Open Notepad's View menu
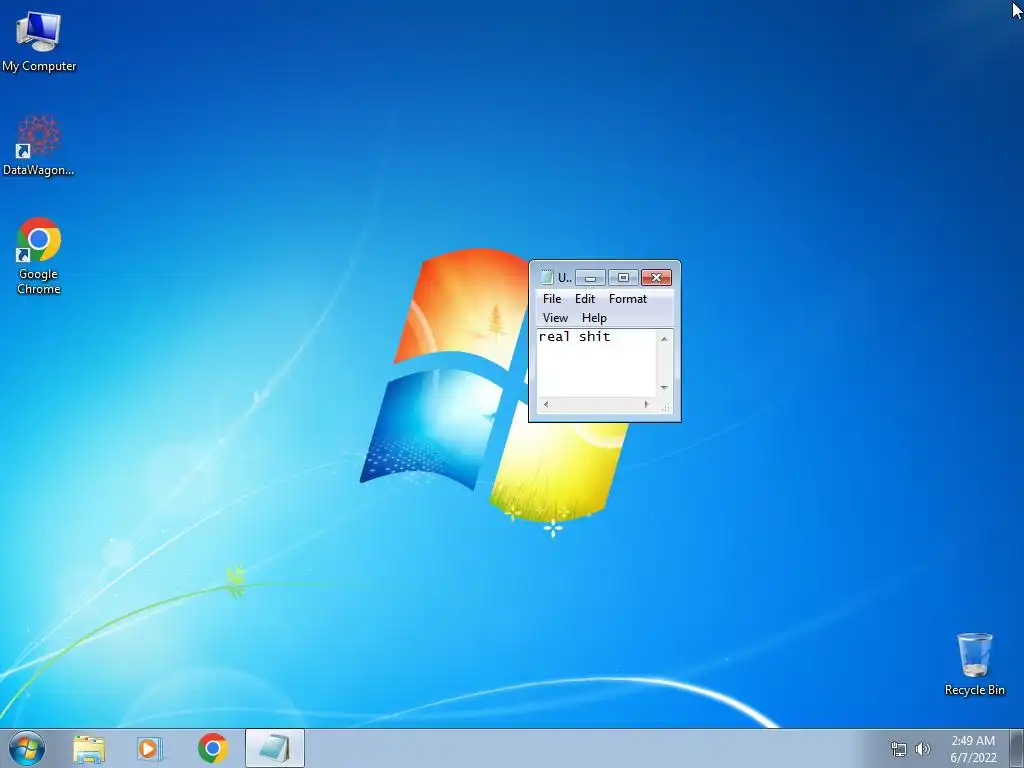The image size is (1024, 768). pyautogui.click(x=555, y=317)
